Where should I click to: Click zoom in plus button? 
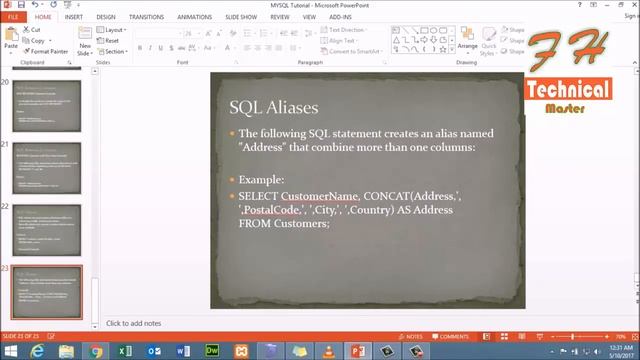[607, 337]
